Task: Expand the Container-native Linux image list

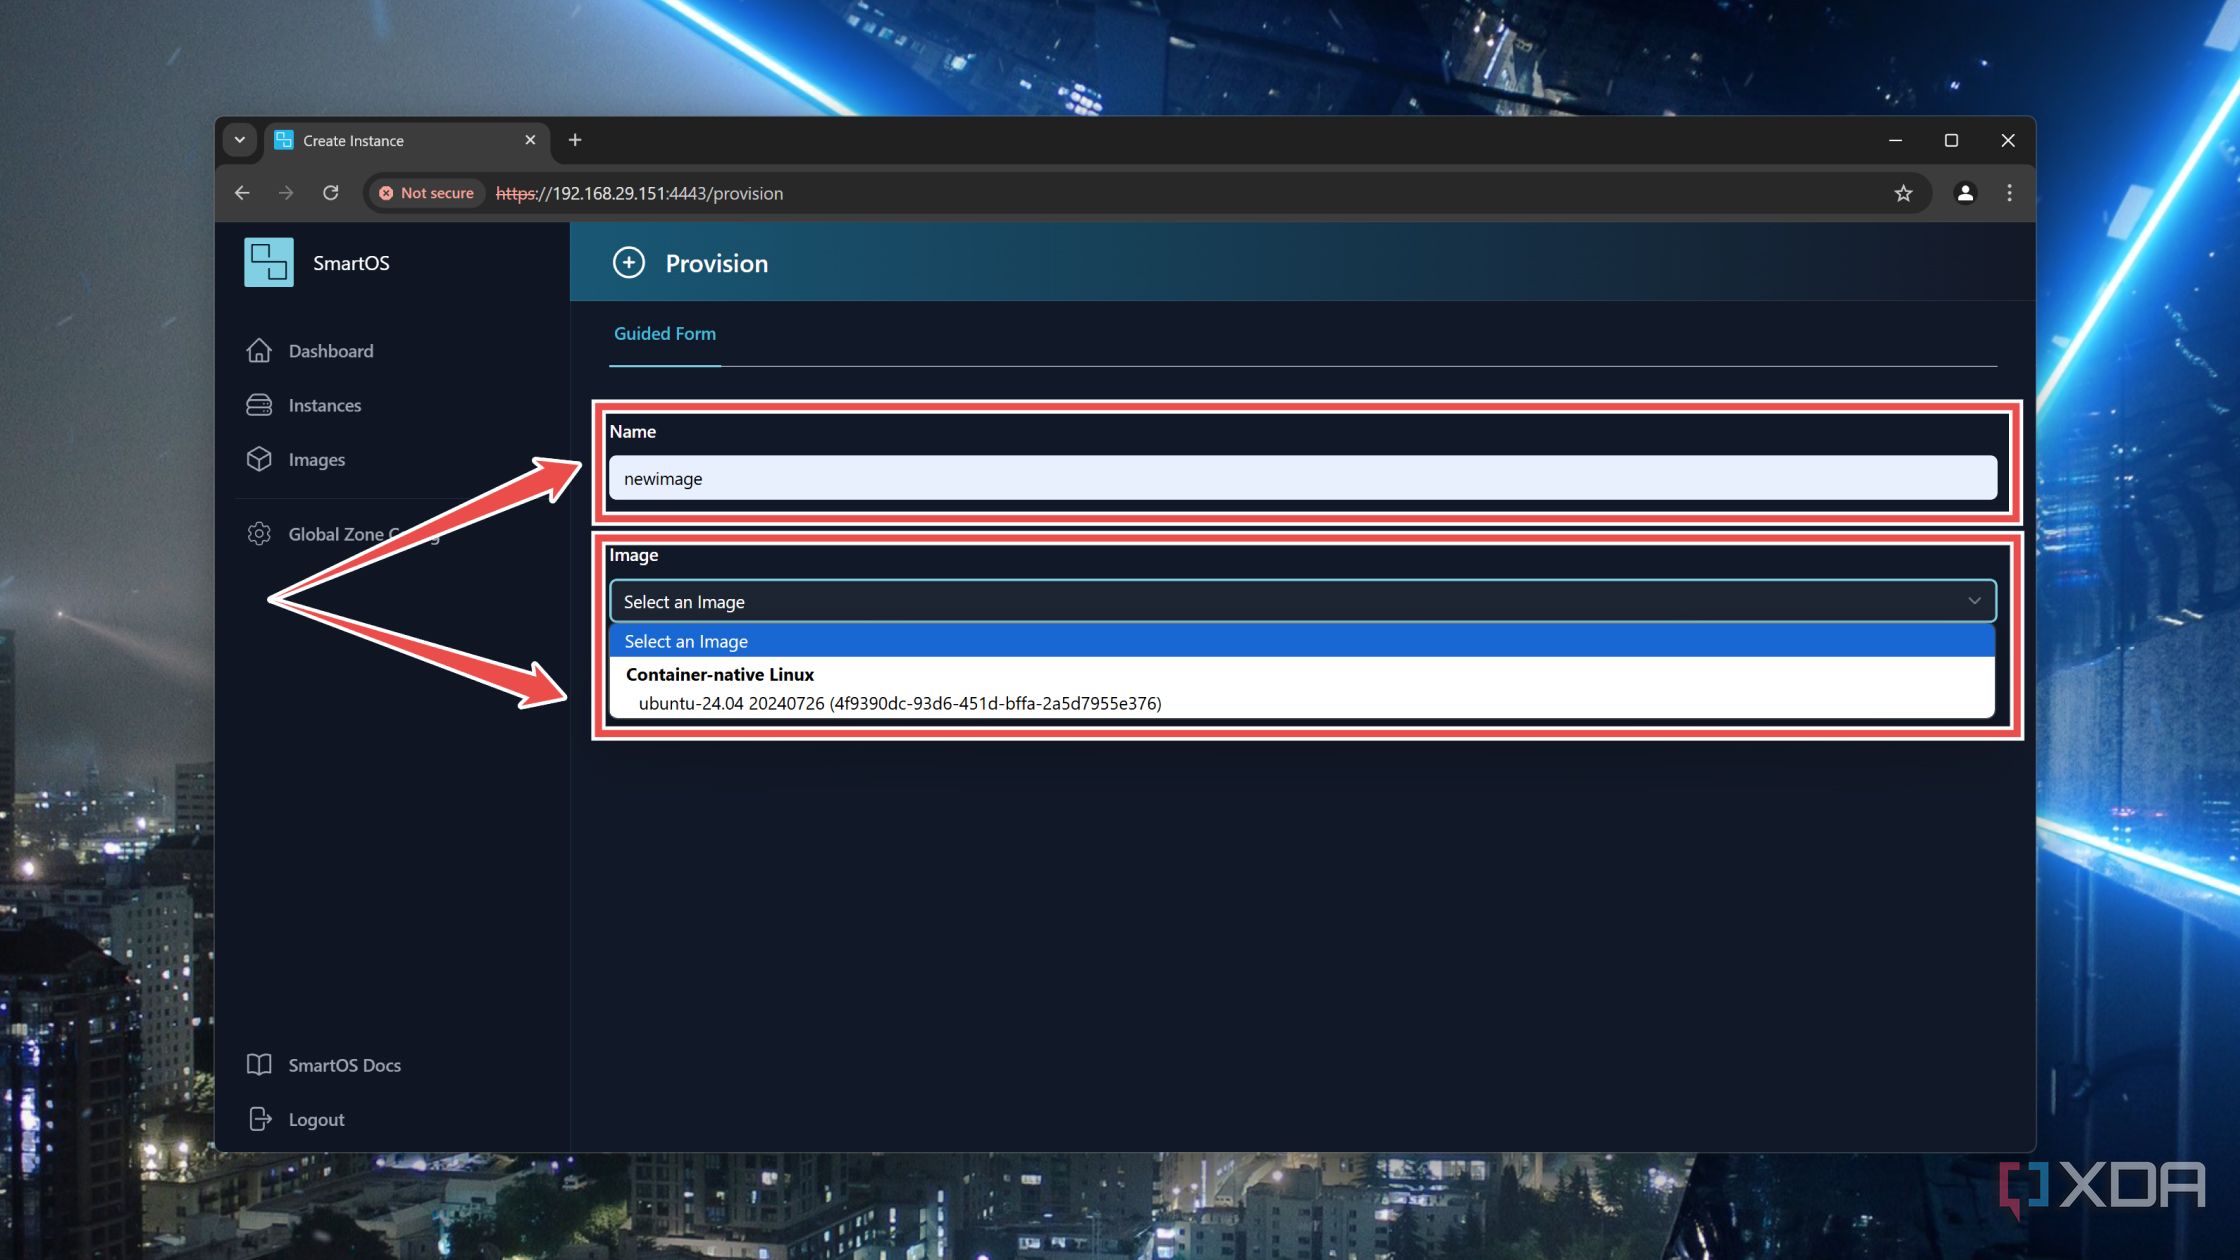Action: [719, 674]
